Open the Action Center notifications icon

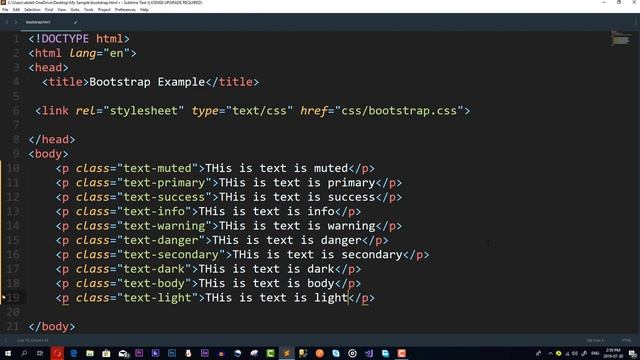[x=632, y=353]
